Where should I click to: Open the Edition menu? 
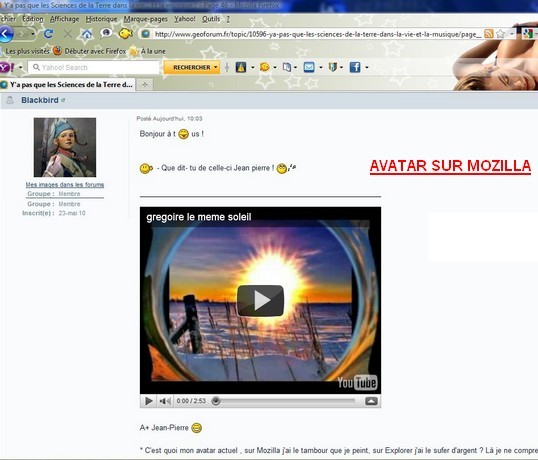pyautogui.click(x=33, y=19)
